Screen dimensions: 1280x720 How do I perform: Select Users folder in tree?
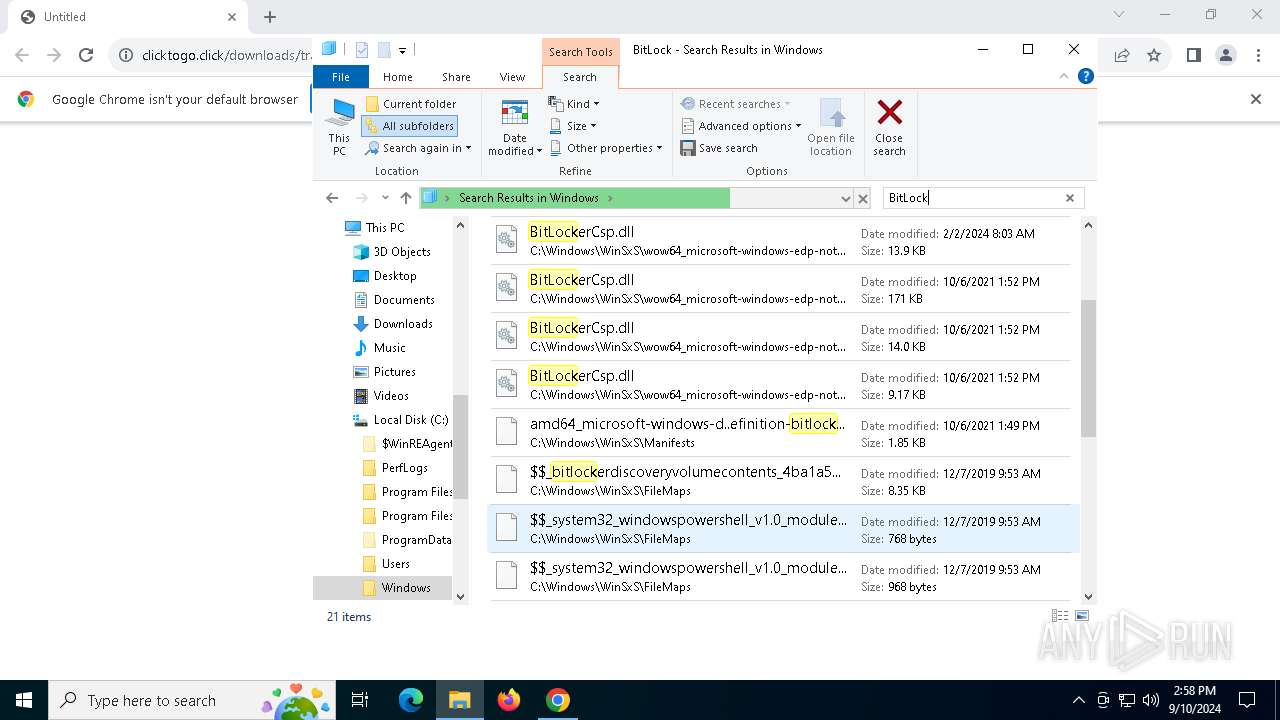(395, 564)
